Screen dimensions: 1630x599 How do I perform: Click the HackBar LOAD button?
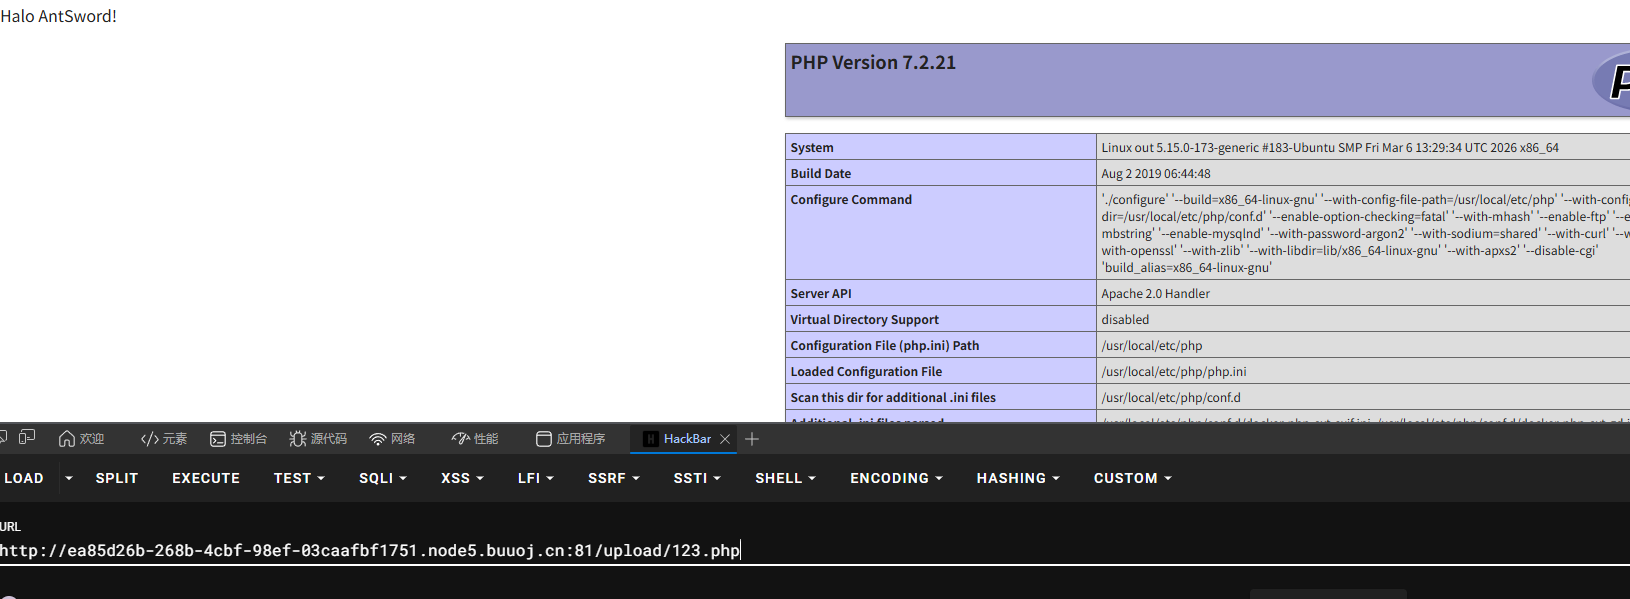point(23,478)
